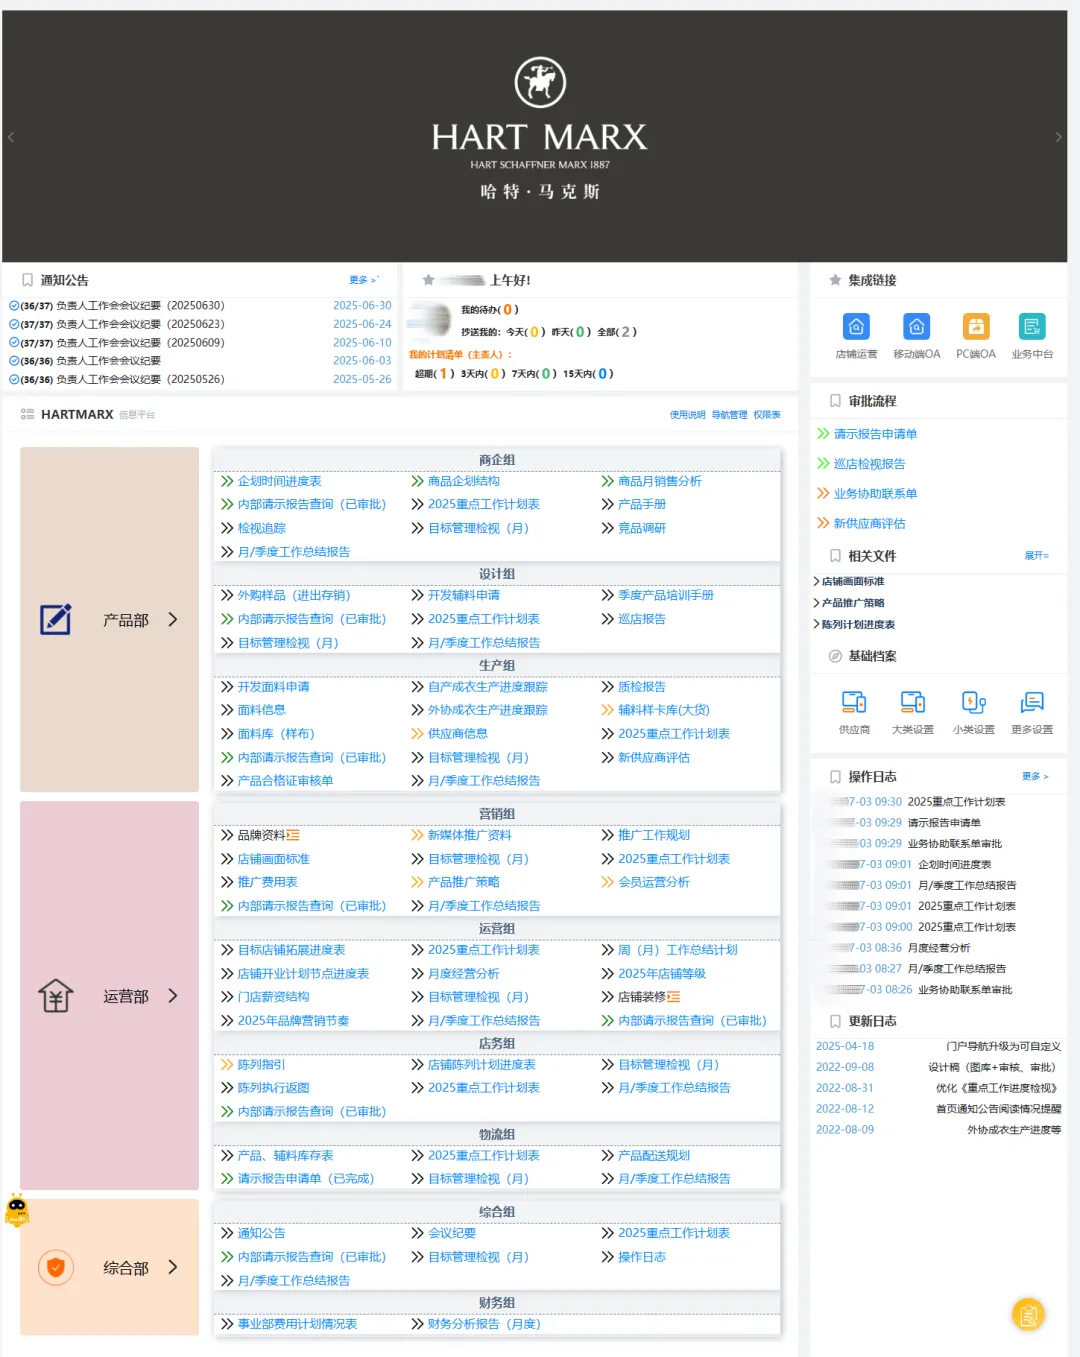
Task: Open the 大类设置 icon
Action: click(912, 702)
